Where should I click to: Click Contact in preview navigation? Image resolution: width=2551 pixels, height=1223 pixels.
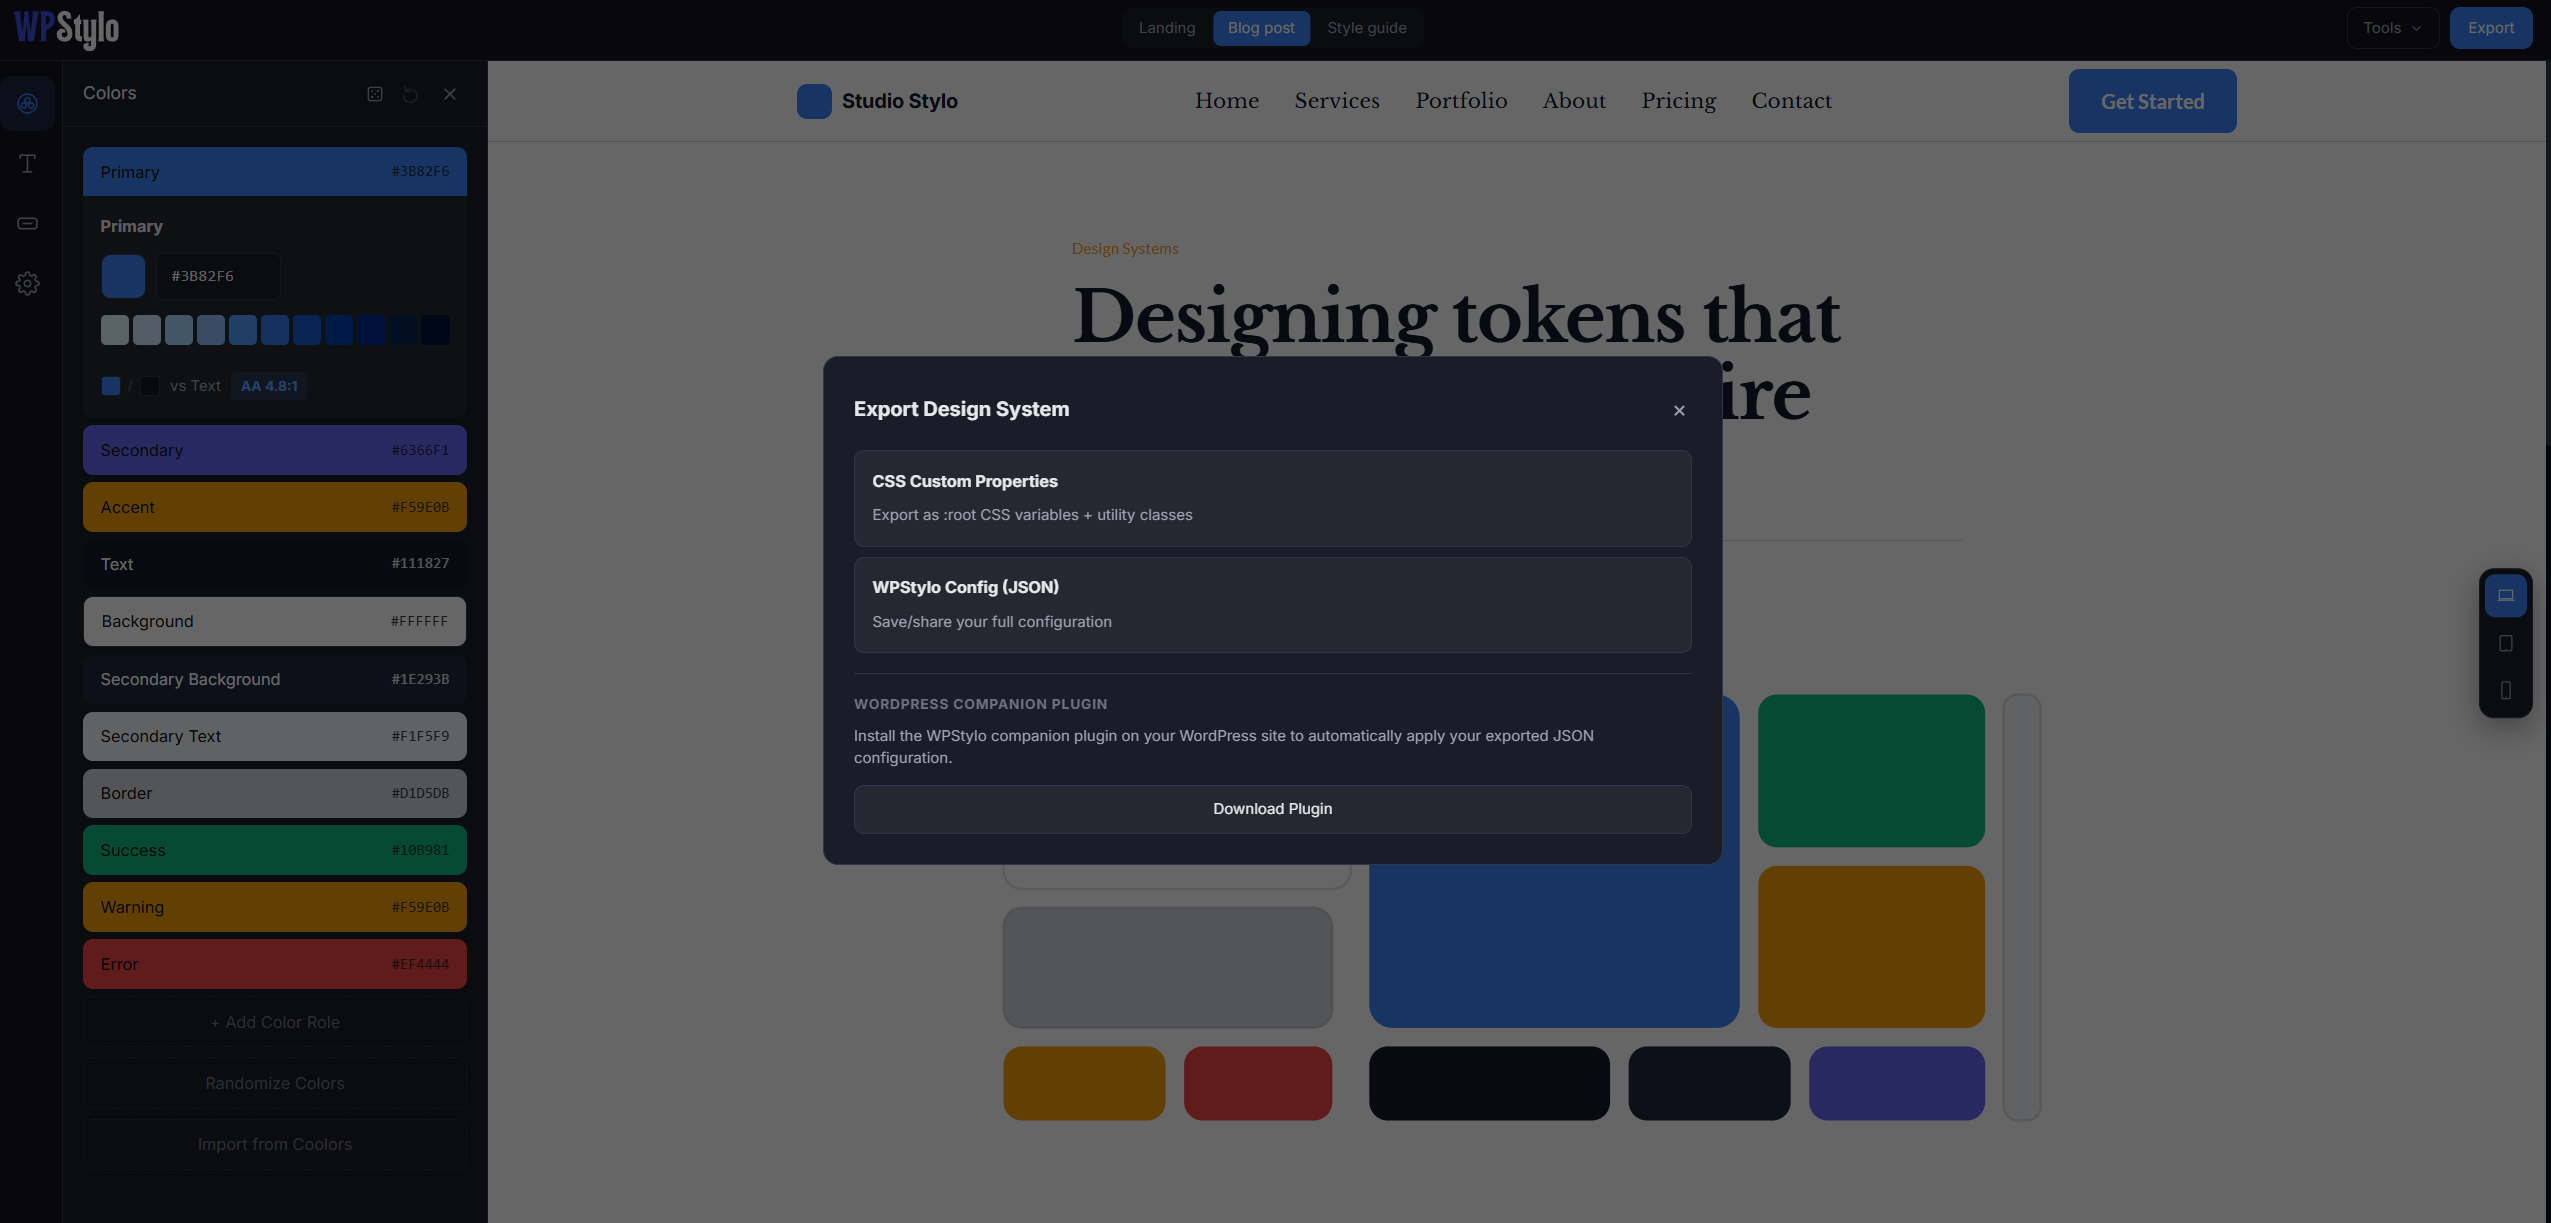point(1791,101)
